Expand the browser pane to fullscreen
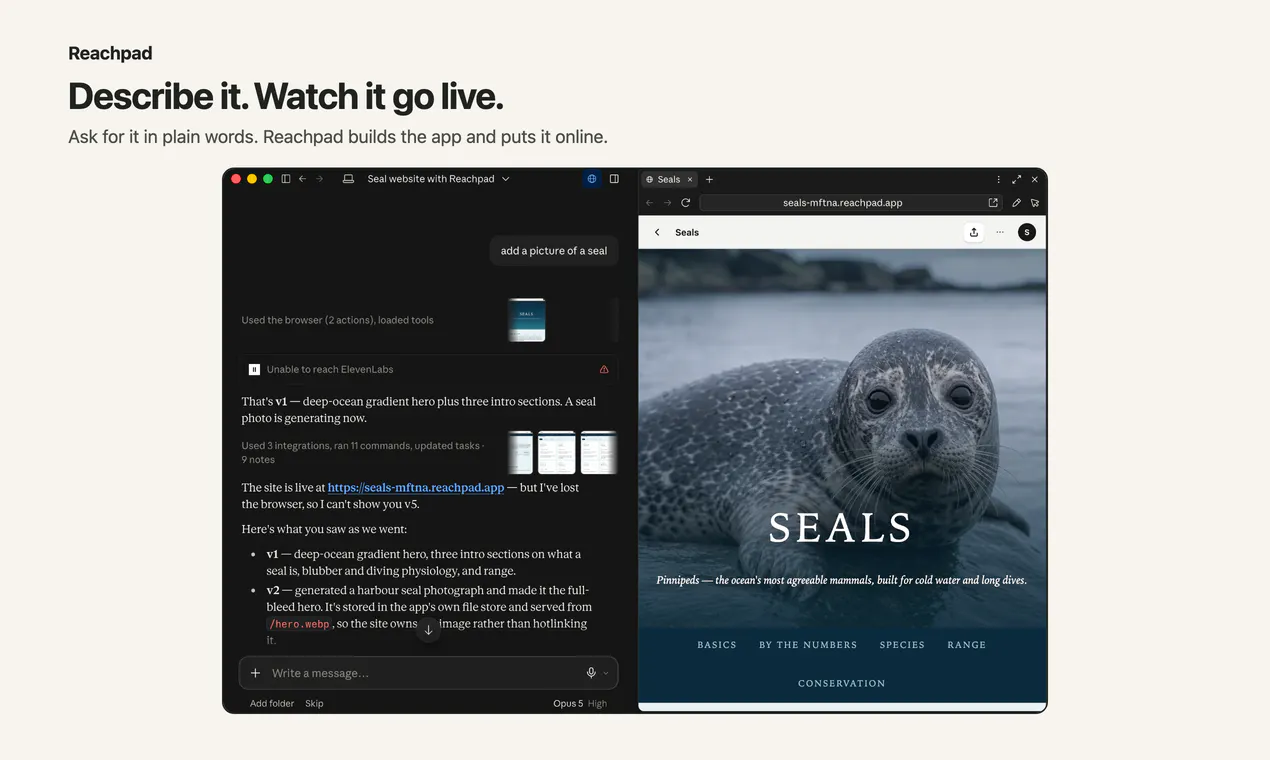This screenshot has width=1270, height=760. pyautogui.click(x=1017, y=179)
